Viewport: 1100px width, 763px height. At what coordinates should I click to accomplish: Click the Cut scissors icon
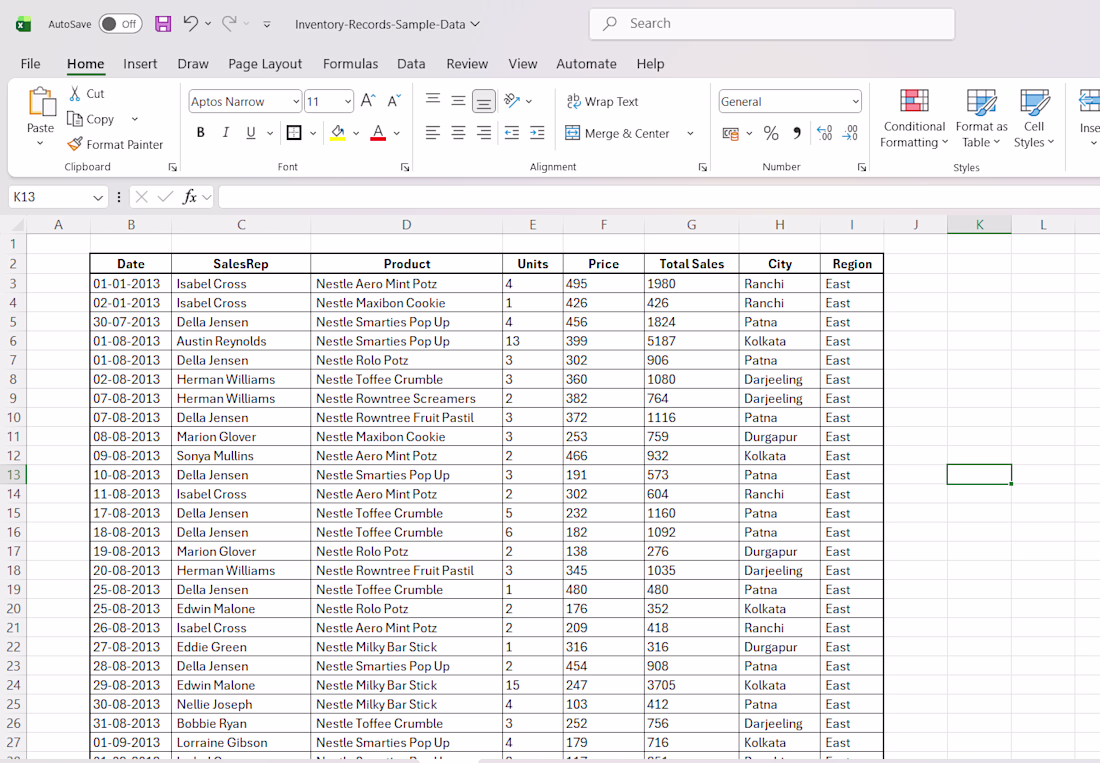(x=74, y=93)
